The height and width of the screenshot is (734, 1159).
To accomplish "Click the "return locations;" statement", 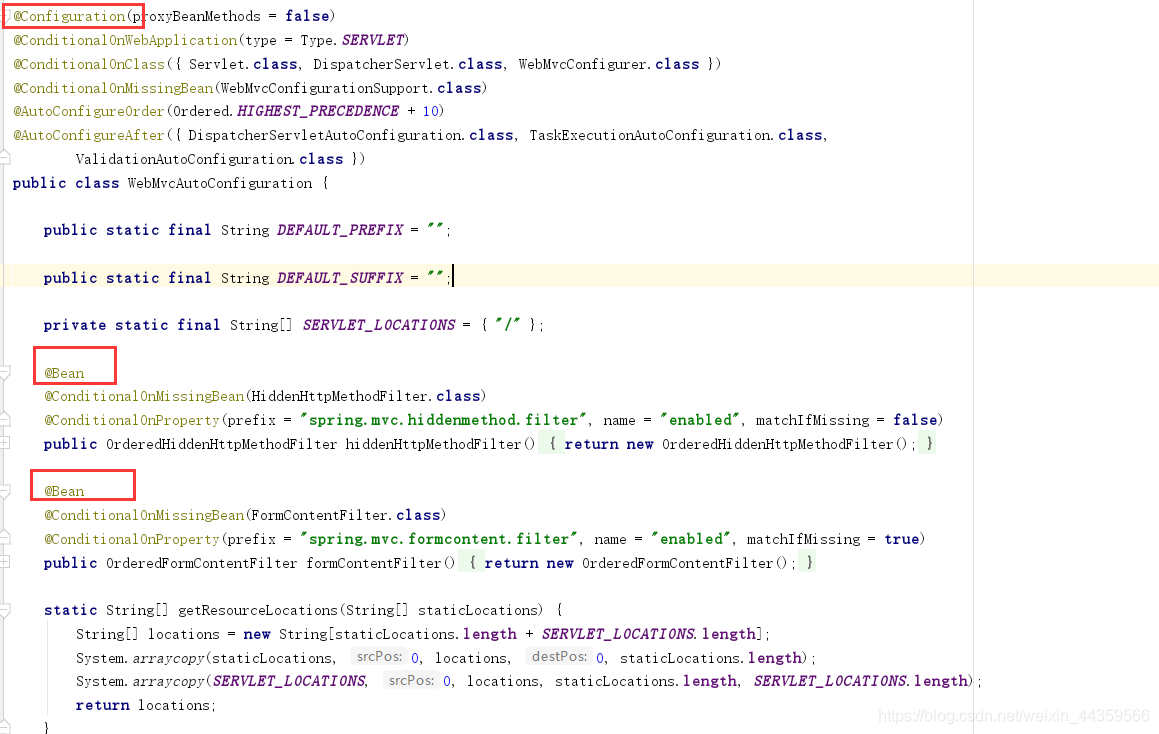I will click(x=146, y=704).
